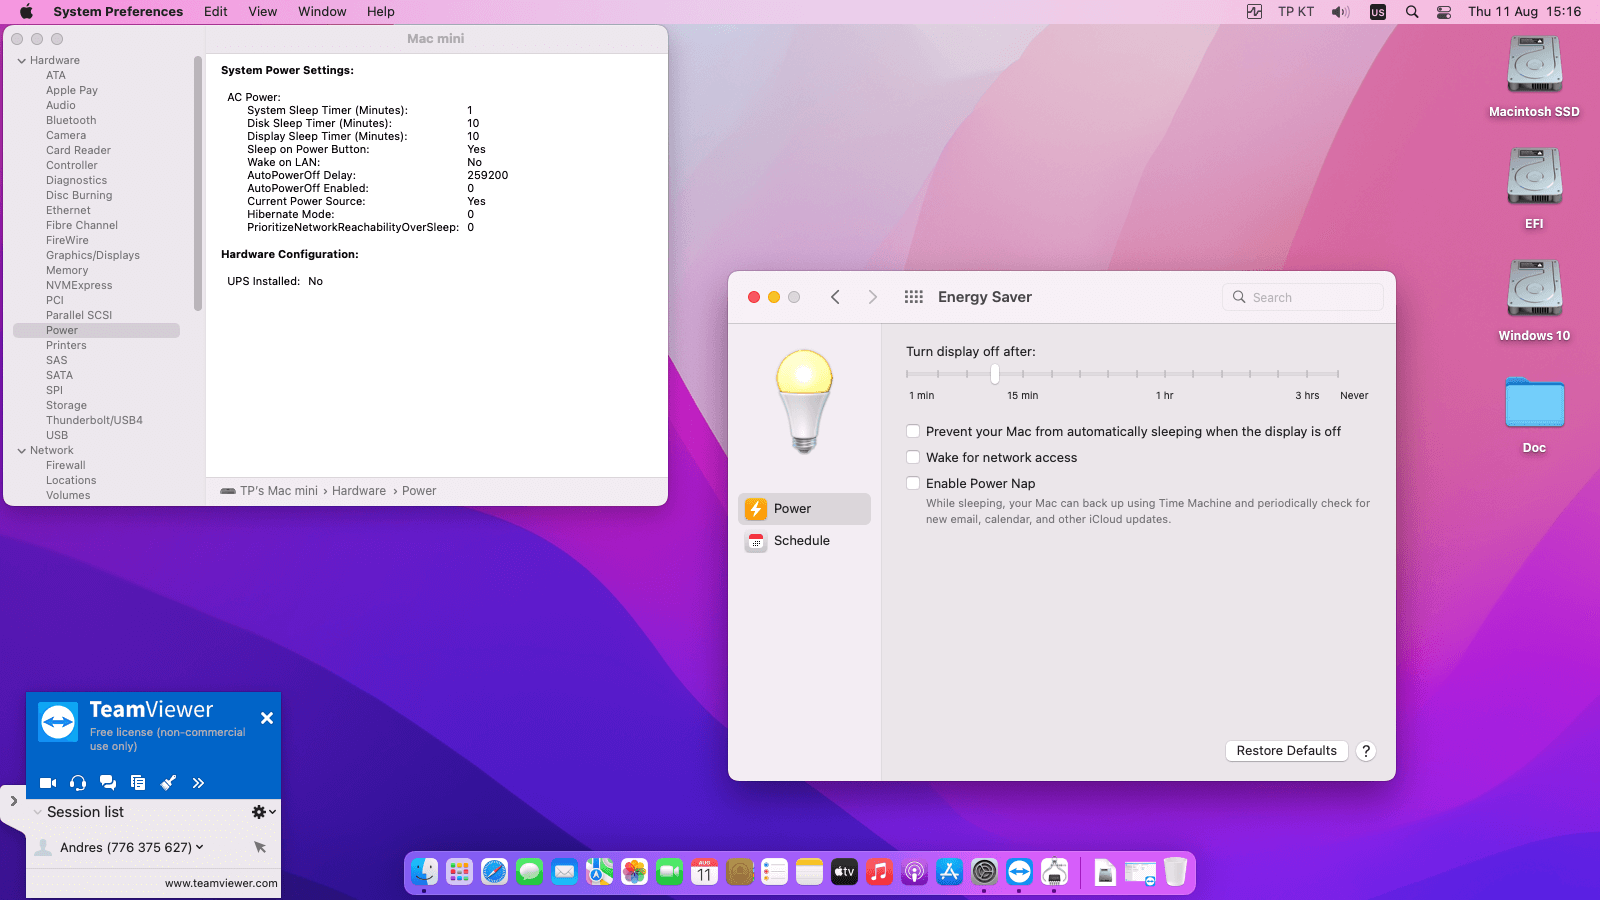Select Power in the Energy Saver sidebar
The image size is (1600, 900).
pyautogui.click(x=805, y=509)
